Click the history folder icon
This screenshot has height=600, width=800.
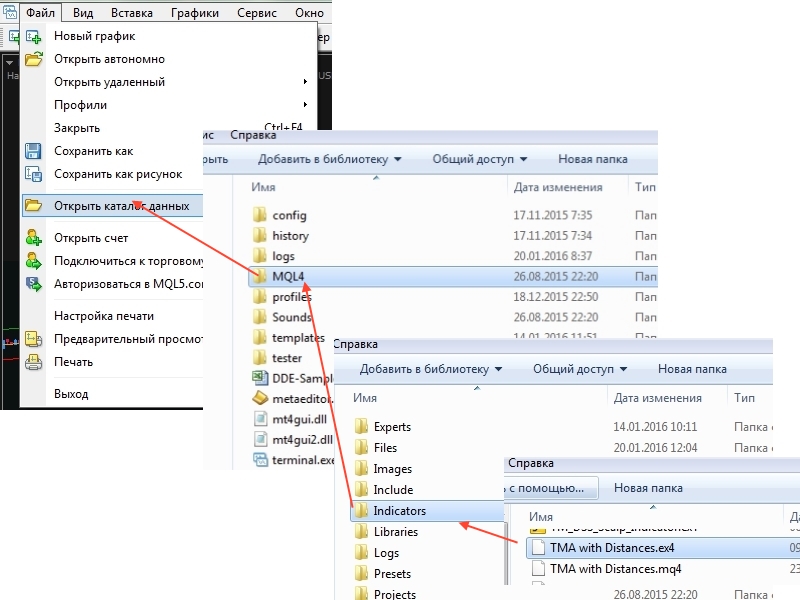coord(260,235)
